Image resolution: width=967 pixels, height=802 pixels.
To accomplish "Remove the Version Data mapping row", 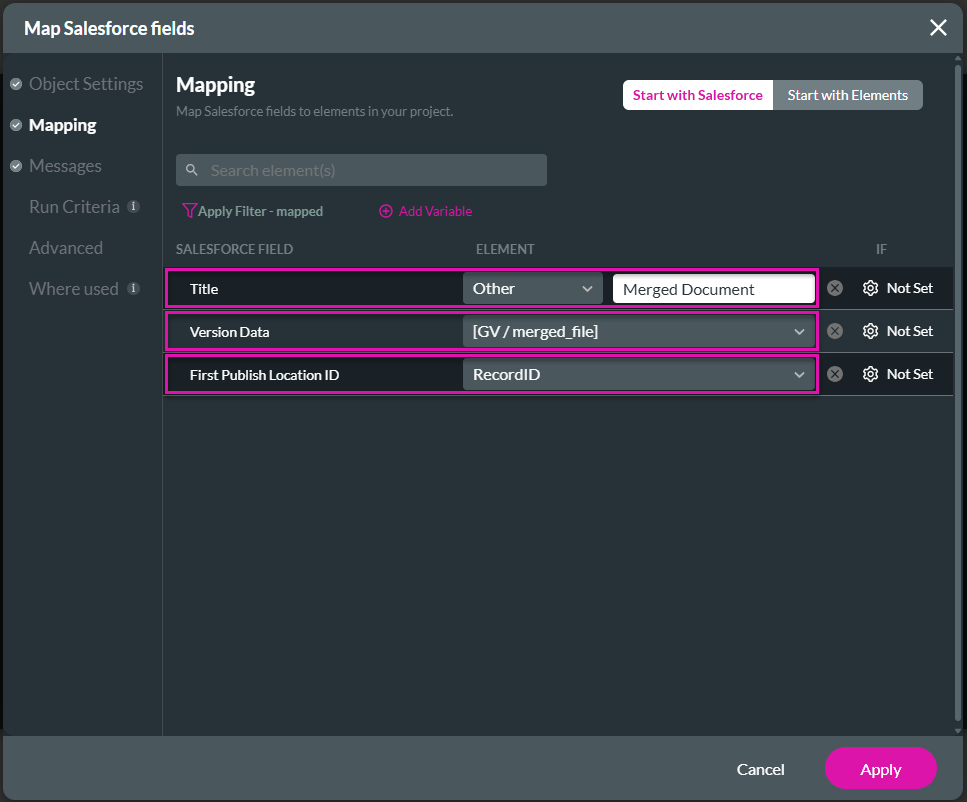I will 835,331.
